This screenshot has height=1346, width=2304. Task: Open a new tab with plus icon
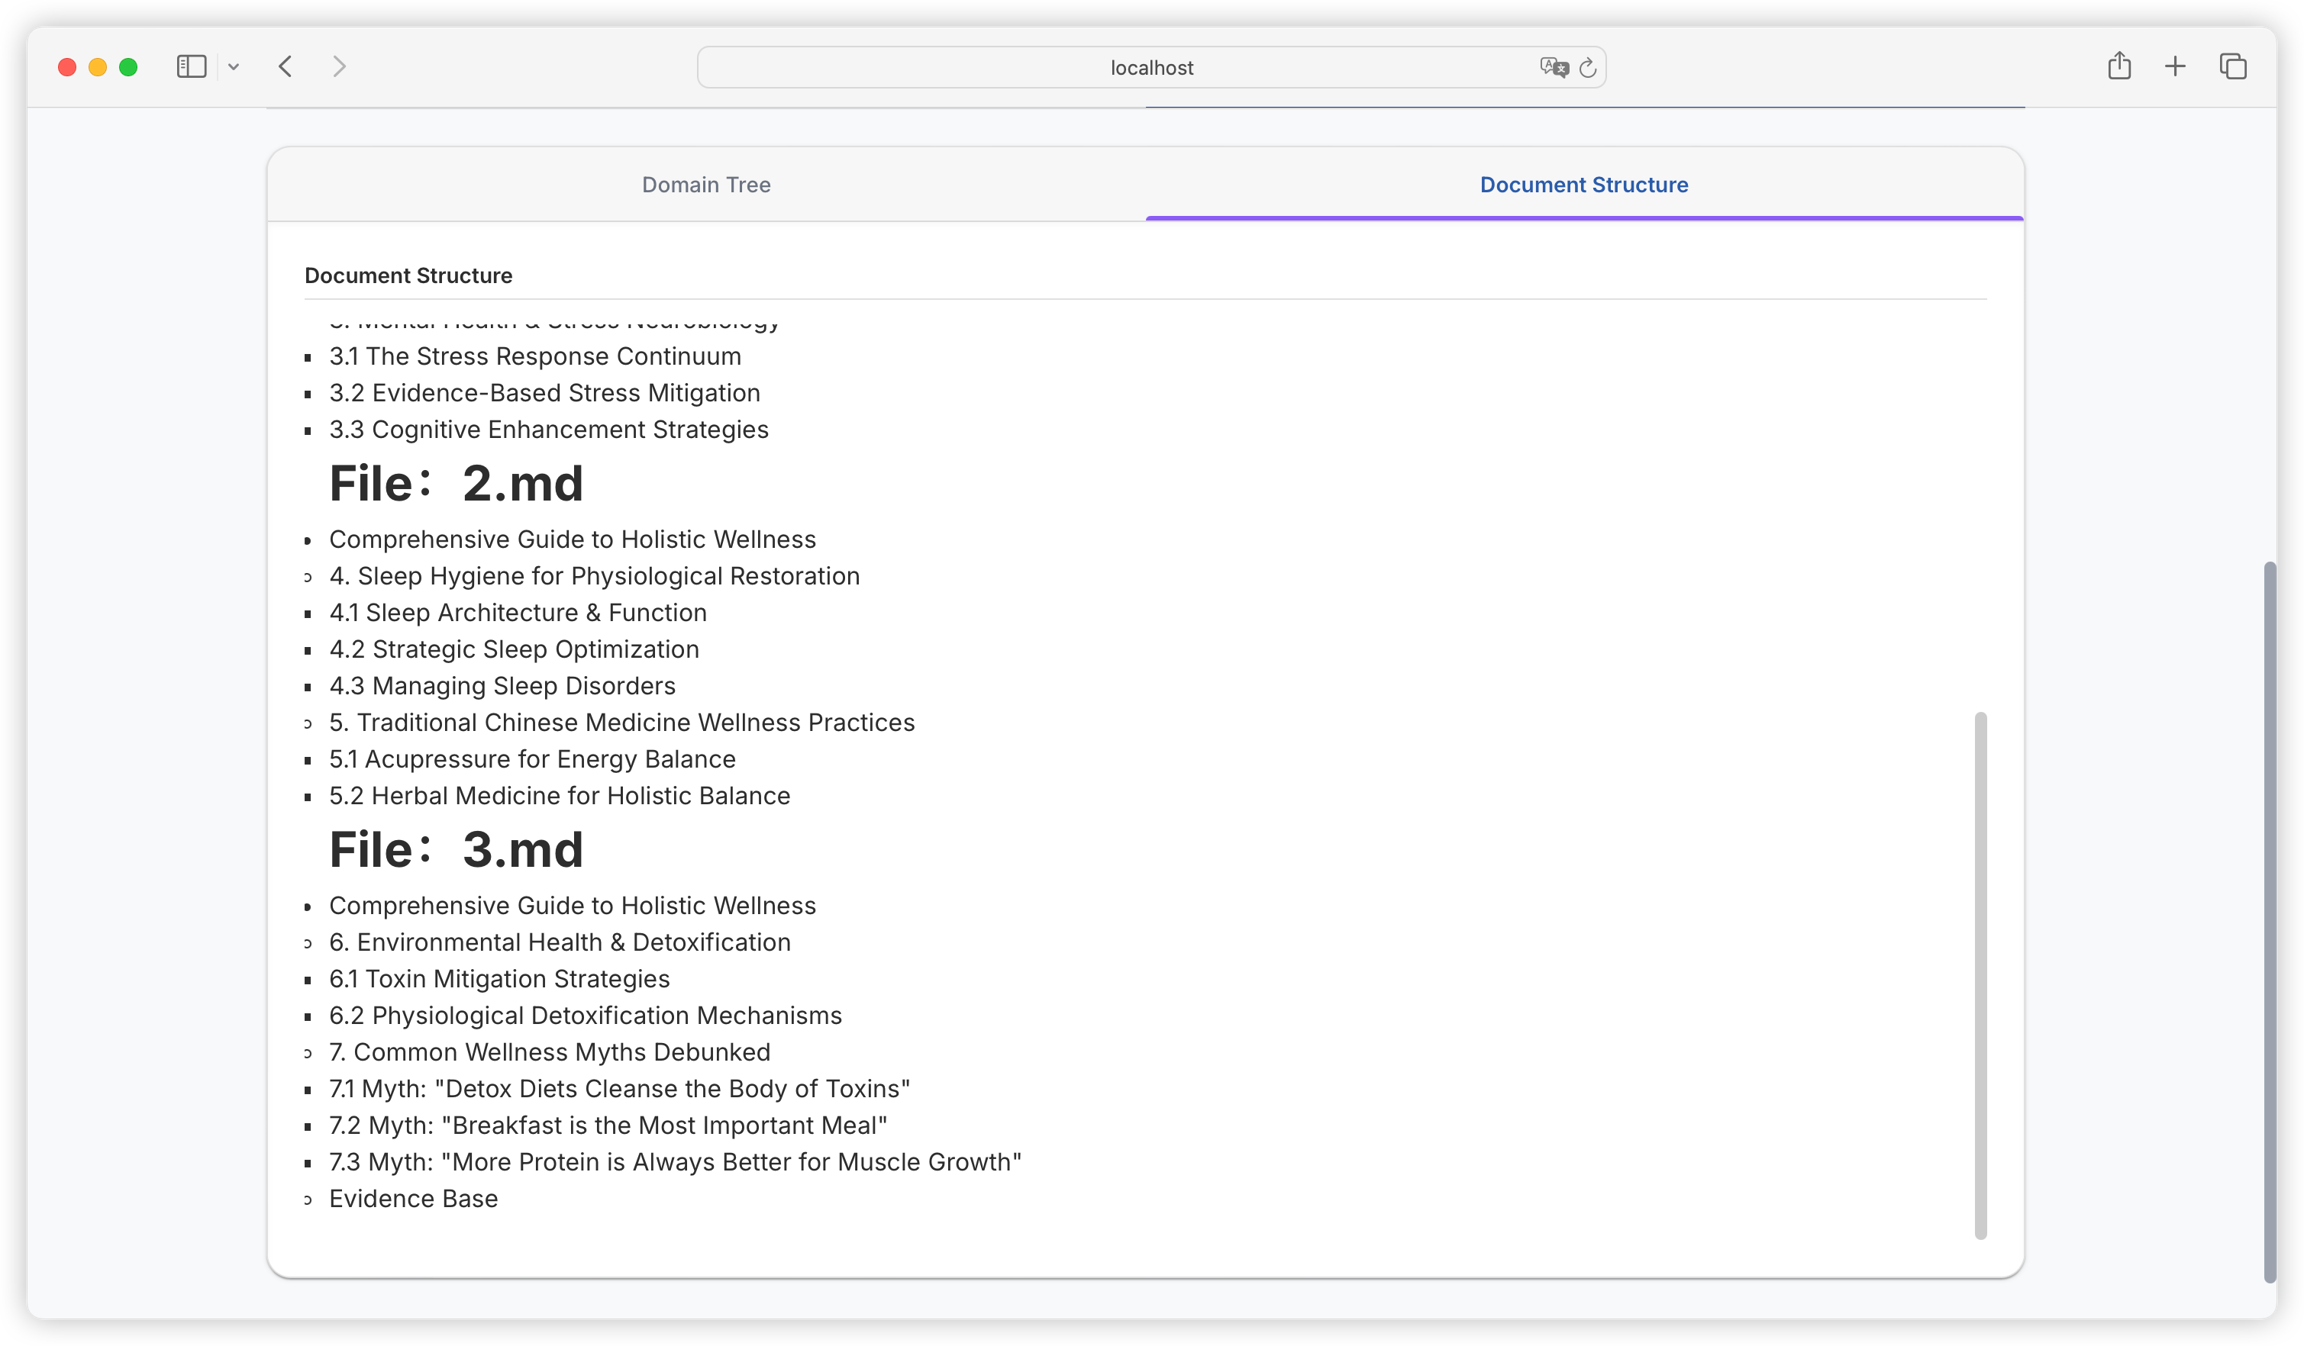pyautogui.click(x=2175, y=67)
